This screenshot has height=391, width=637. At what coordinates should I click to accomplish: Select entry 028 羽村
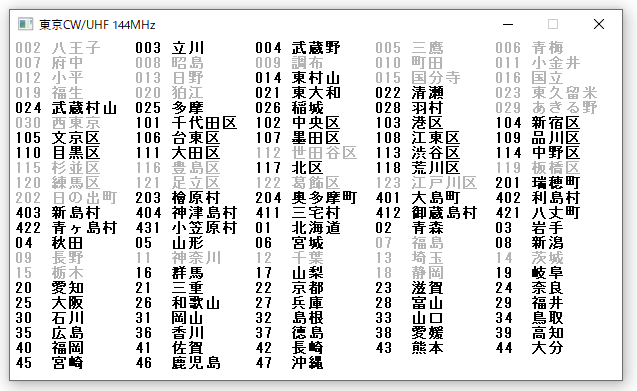pyautogui.click(x=410, y=108)
